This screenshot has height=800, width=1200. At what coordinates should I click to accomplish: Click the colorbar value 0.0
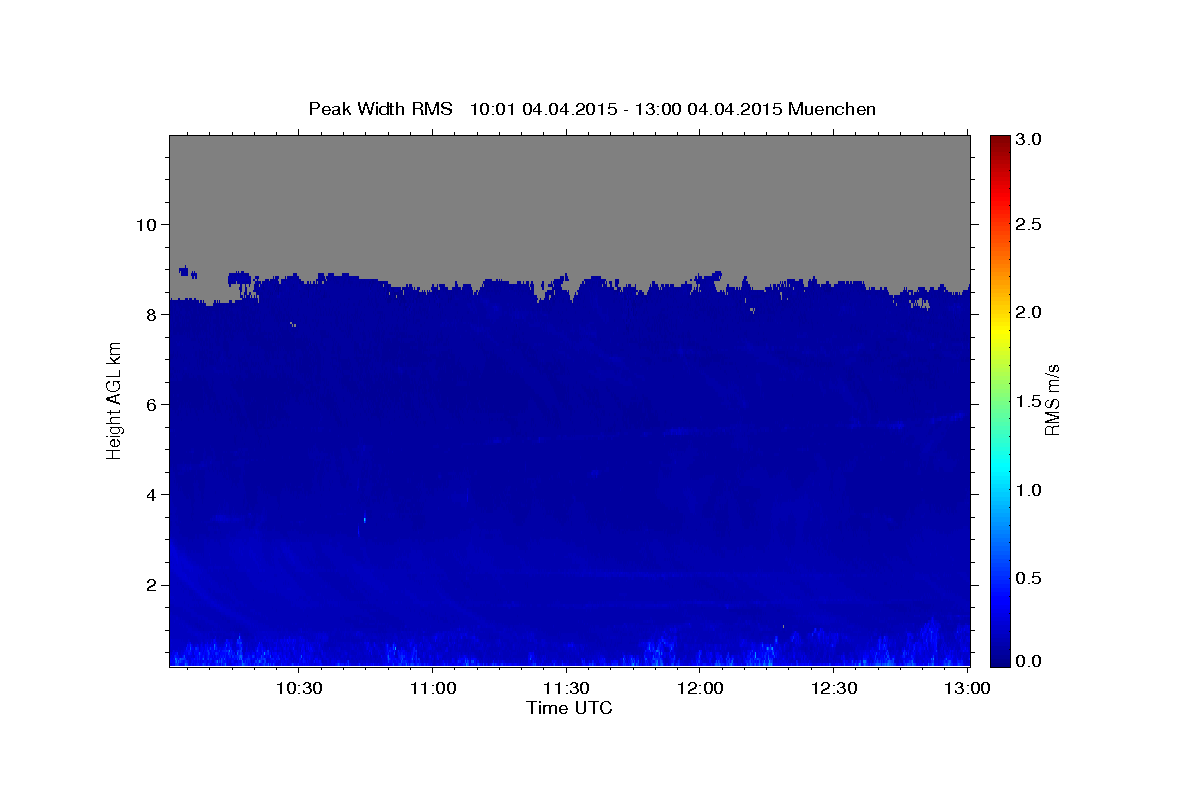click(x=1030, y=661)
